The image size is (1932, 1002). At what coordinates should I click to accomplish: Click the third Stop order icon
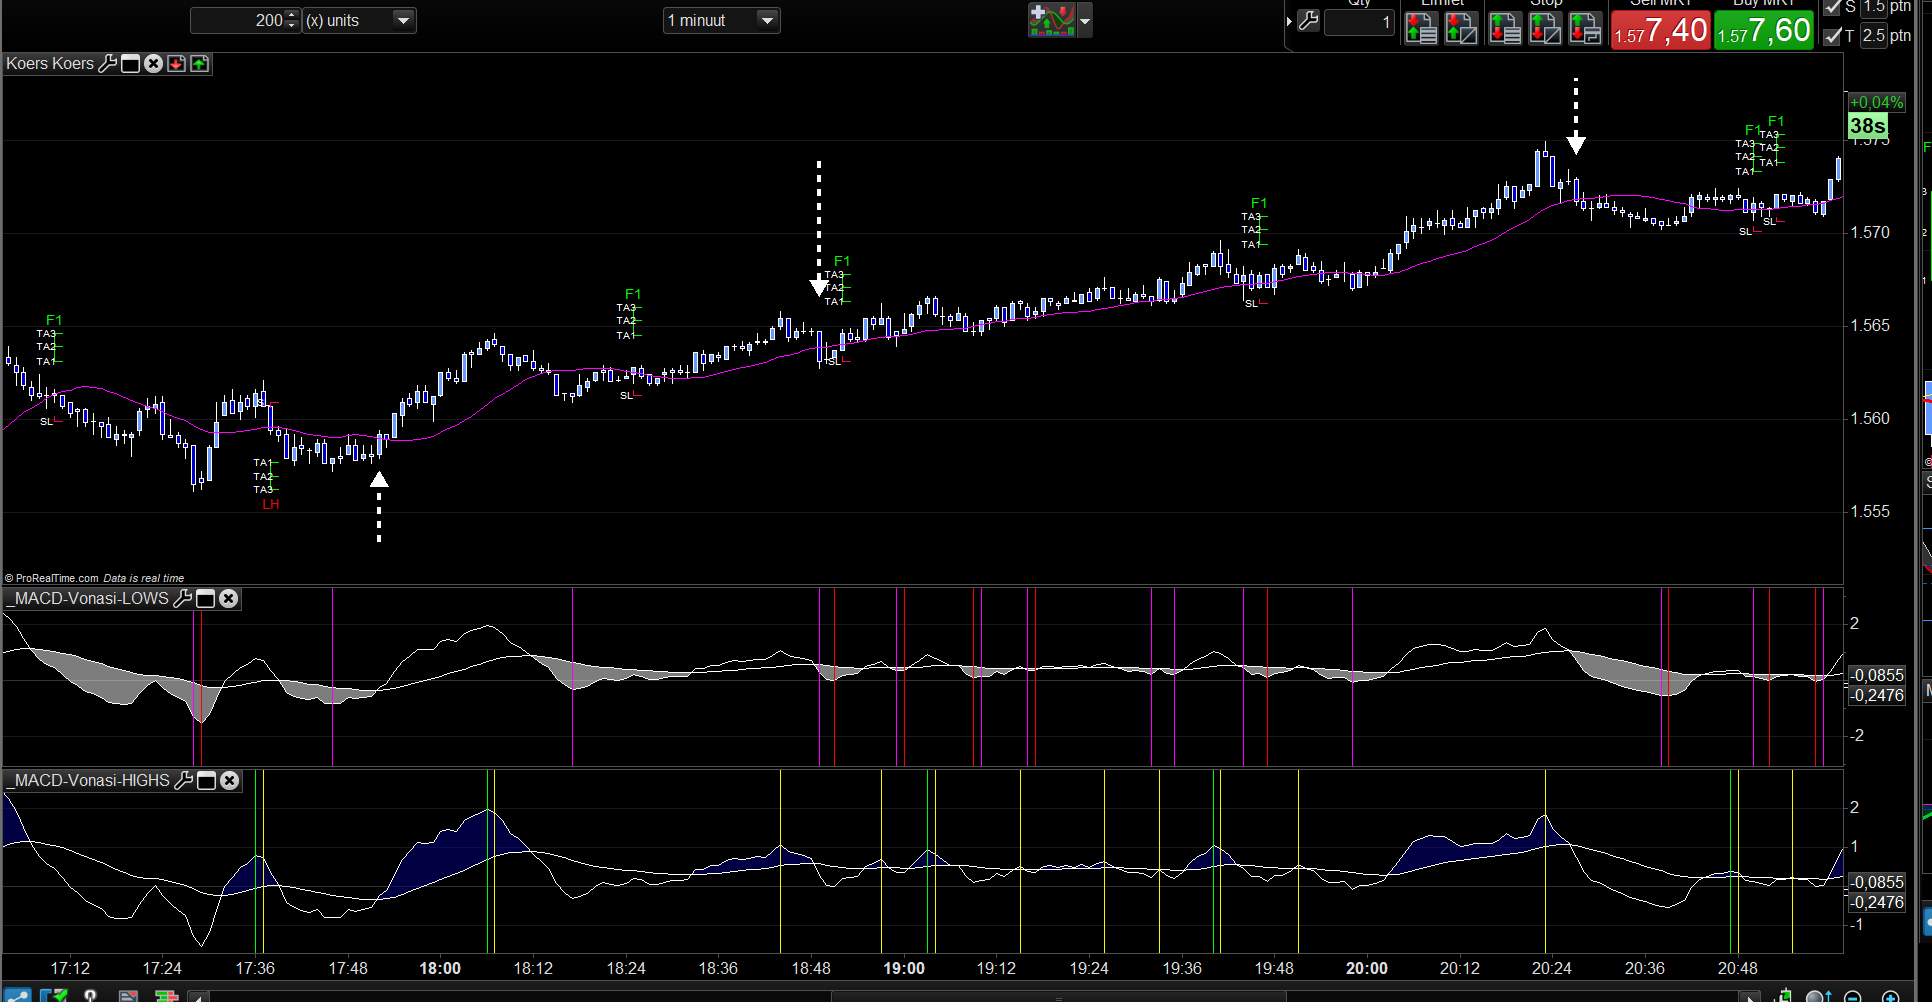point(1585,28)
